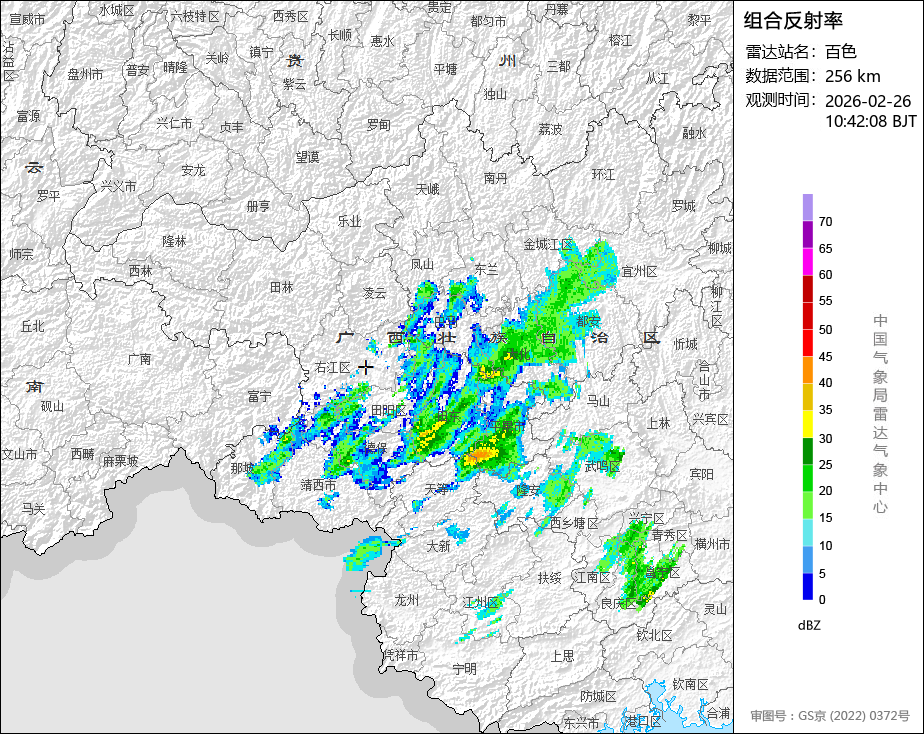The width and height of the screenshot is (924, 734).
Task: Click the 兴义市 map label
Action: (118, 186)
